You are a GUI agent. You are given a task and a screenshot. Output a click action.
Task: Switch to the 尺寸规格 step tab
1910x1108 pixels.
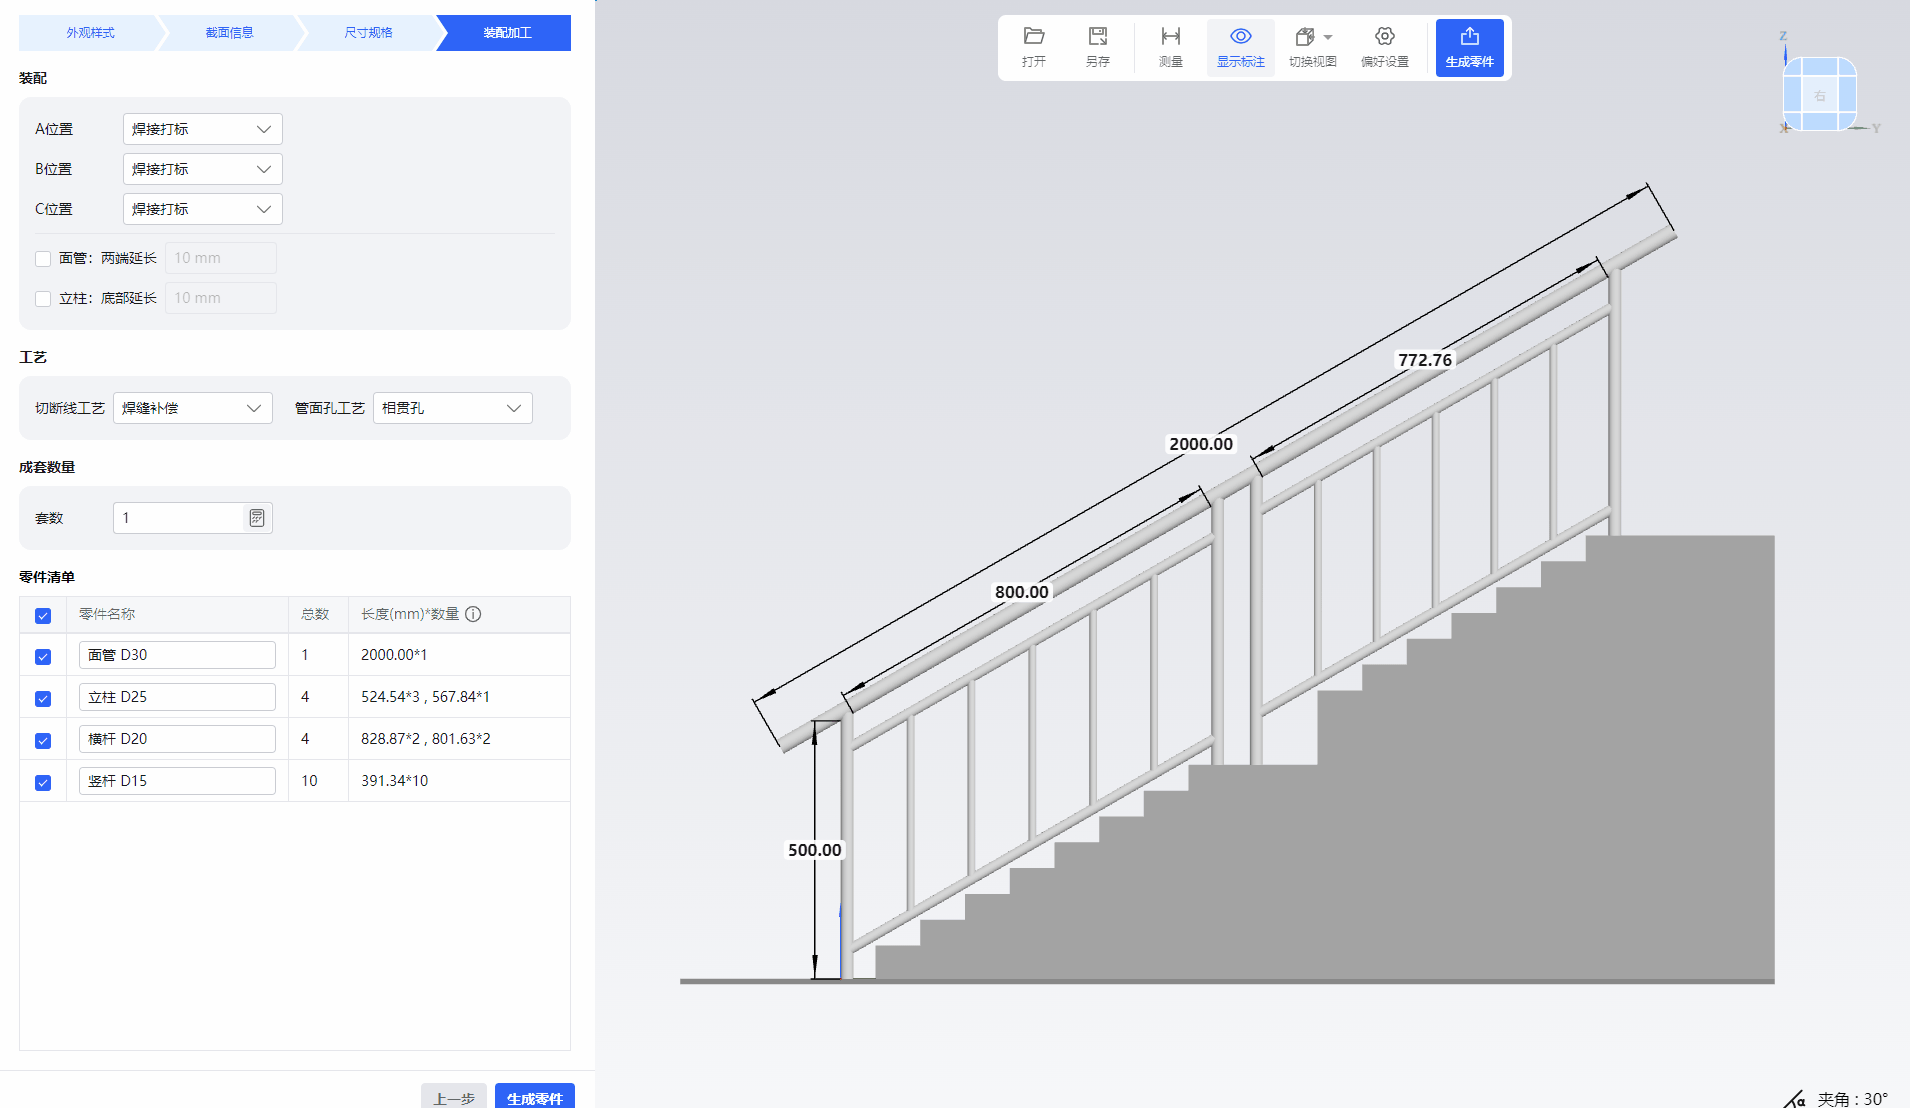pos(369,33)
